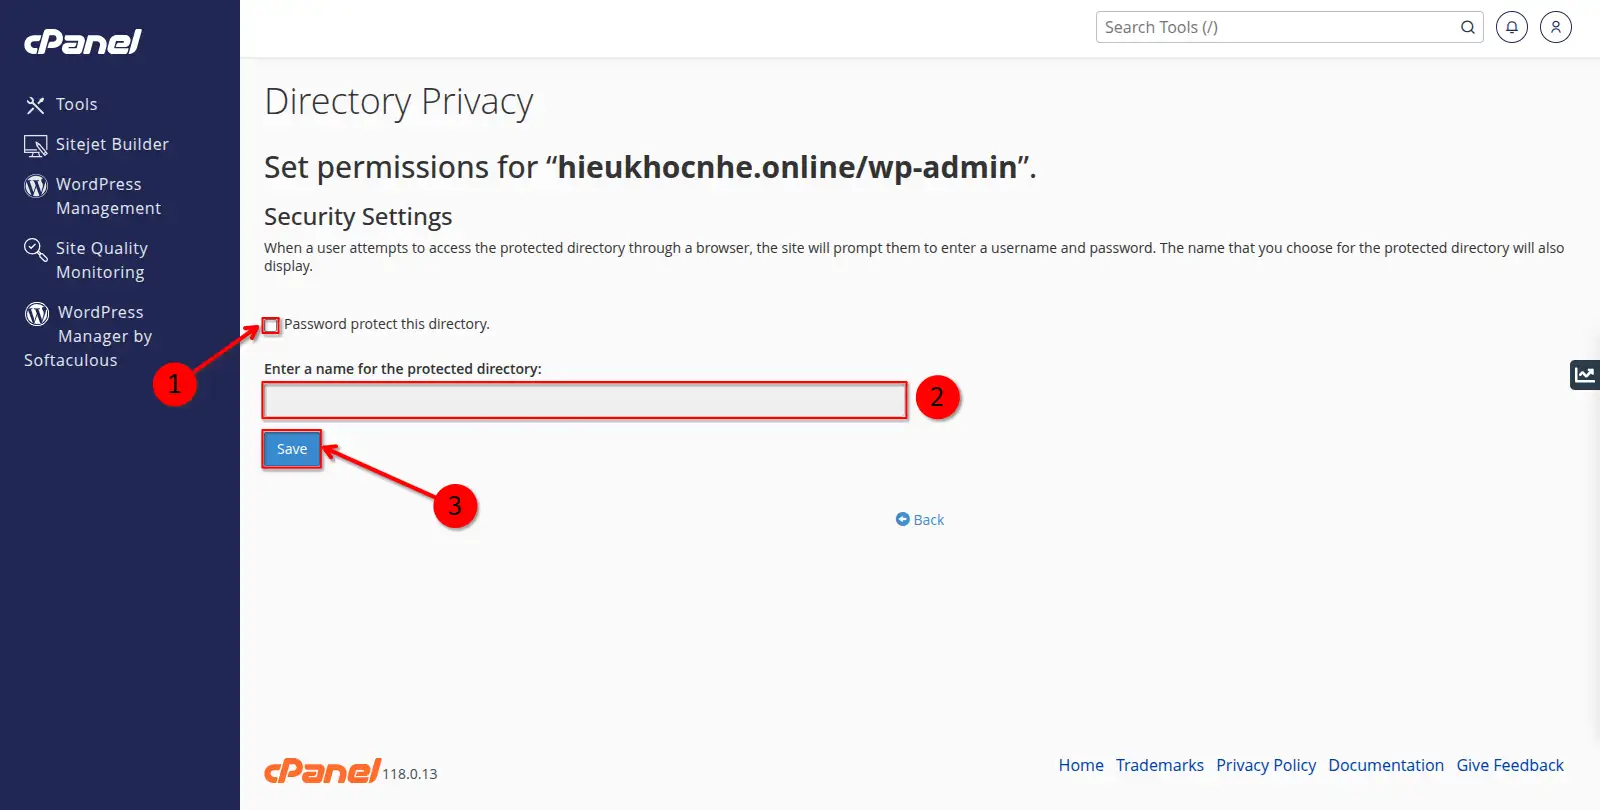The height and width of the screenshot is (810, 1600).
Task: Click the Sitejet Builder icon
Action: click(35, 146)
